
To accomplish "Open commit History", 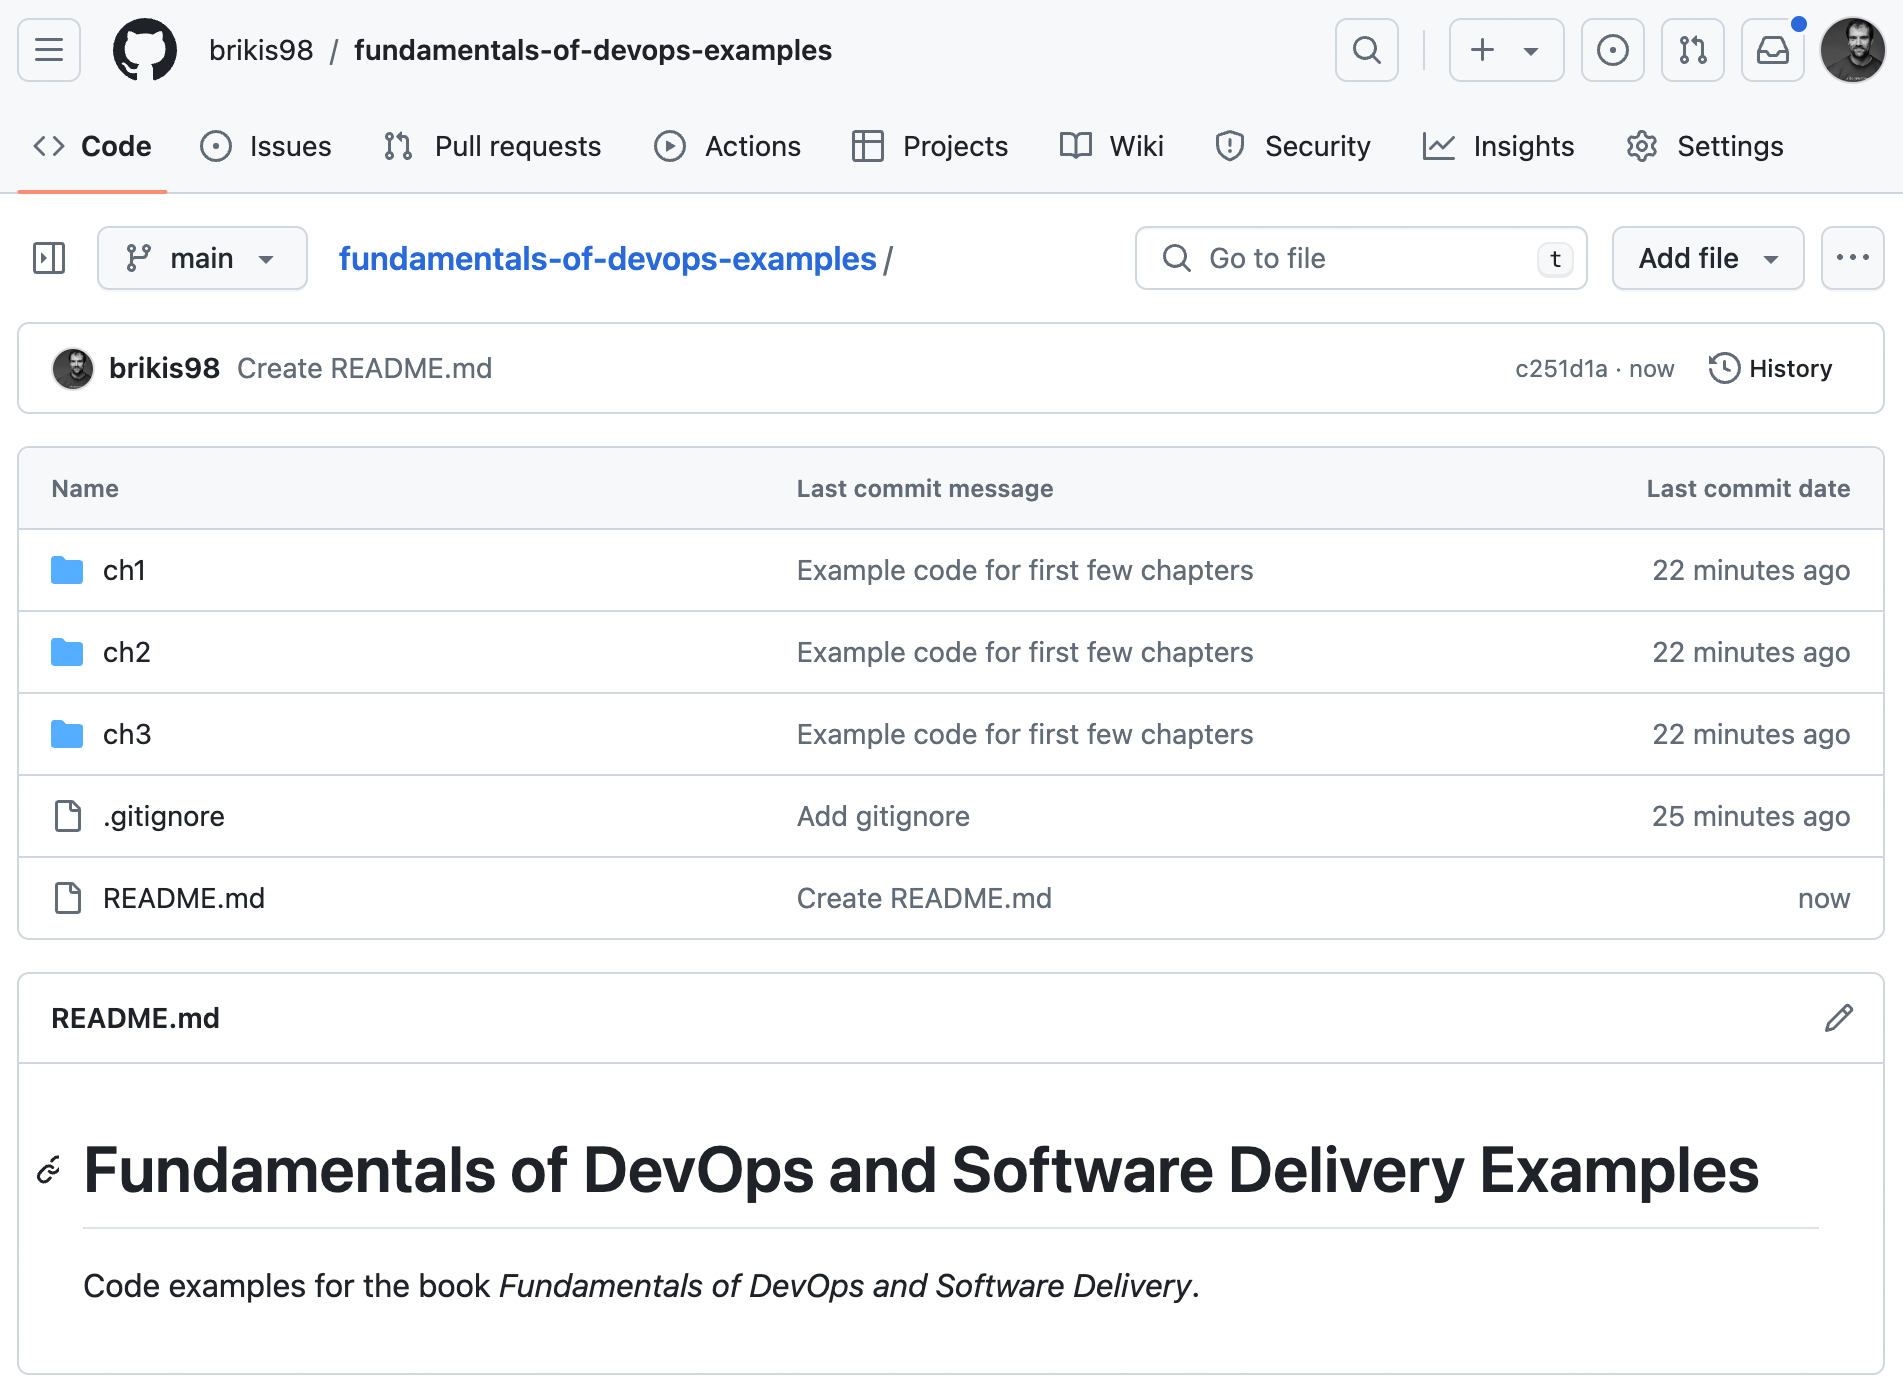I will (1771, 368).
